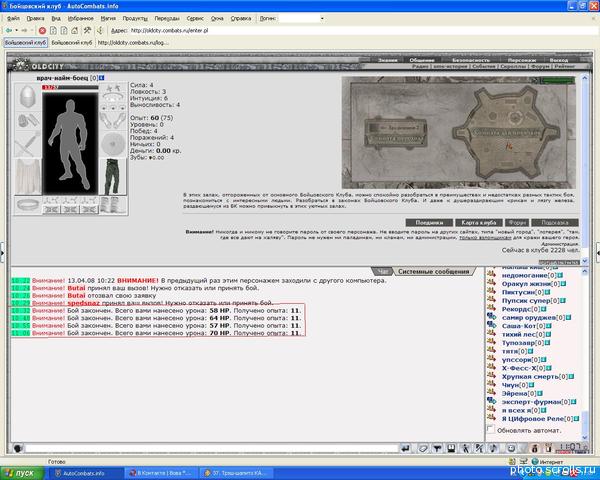Switch to the Системные сообщения tab
This screenshot has height=480, width=600.
[433, 271]
